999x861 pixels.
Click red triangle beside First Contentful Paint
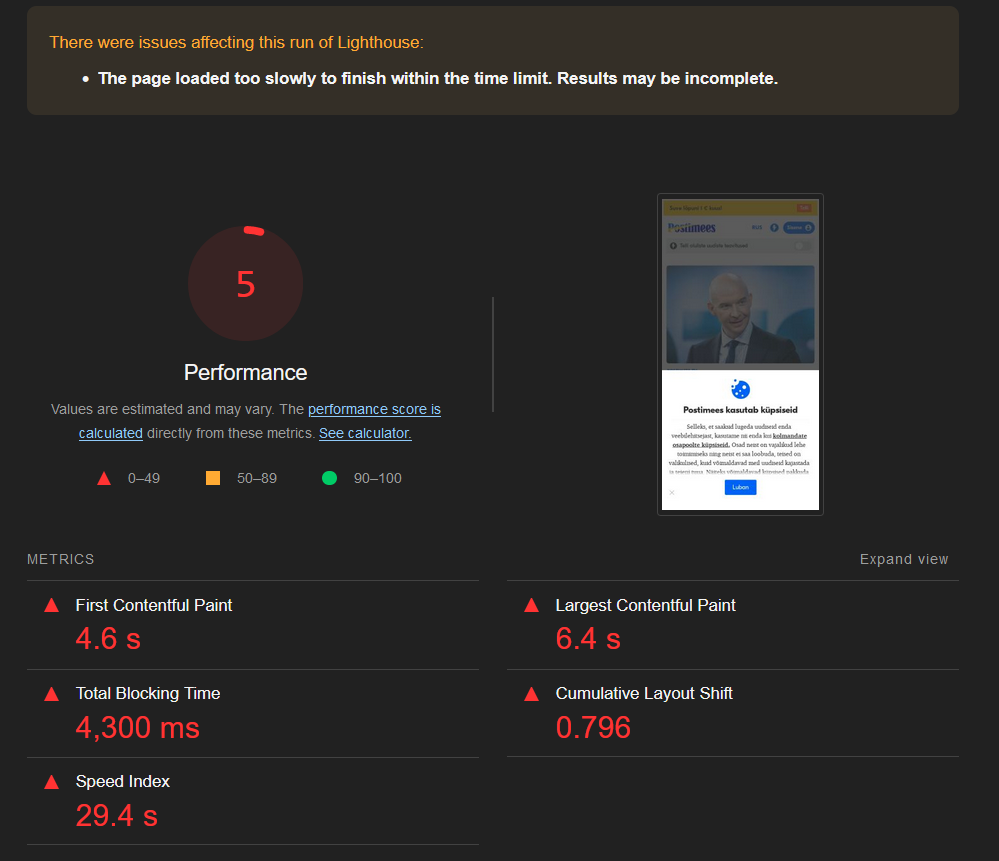(x=52, y=605)
